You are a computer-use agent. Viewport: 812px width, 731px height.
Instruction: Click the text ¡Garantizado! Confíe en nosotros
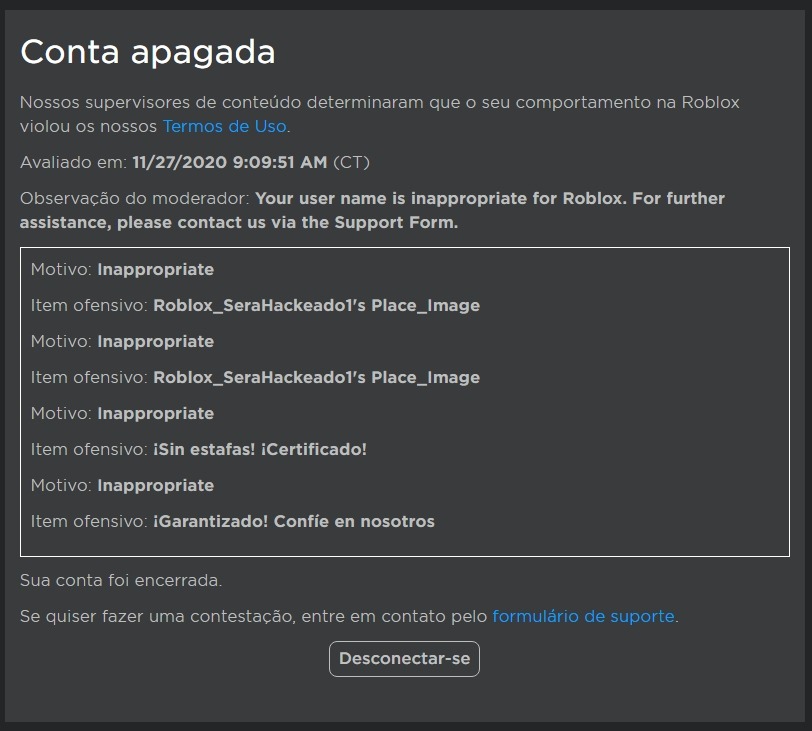point(294,521)
